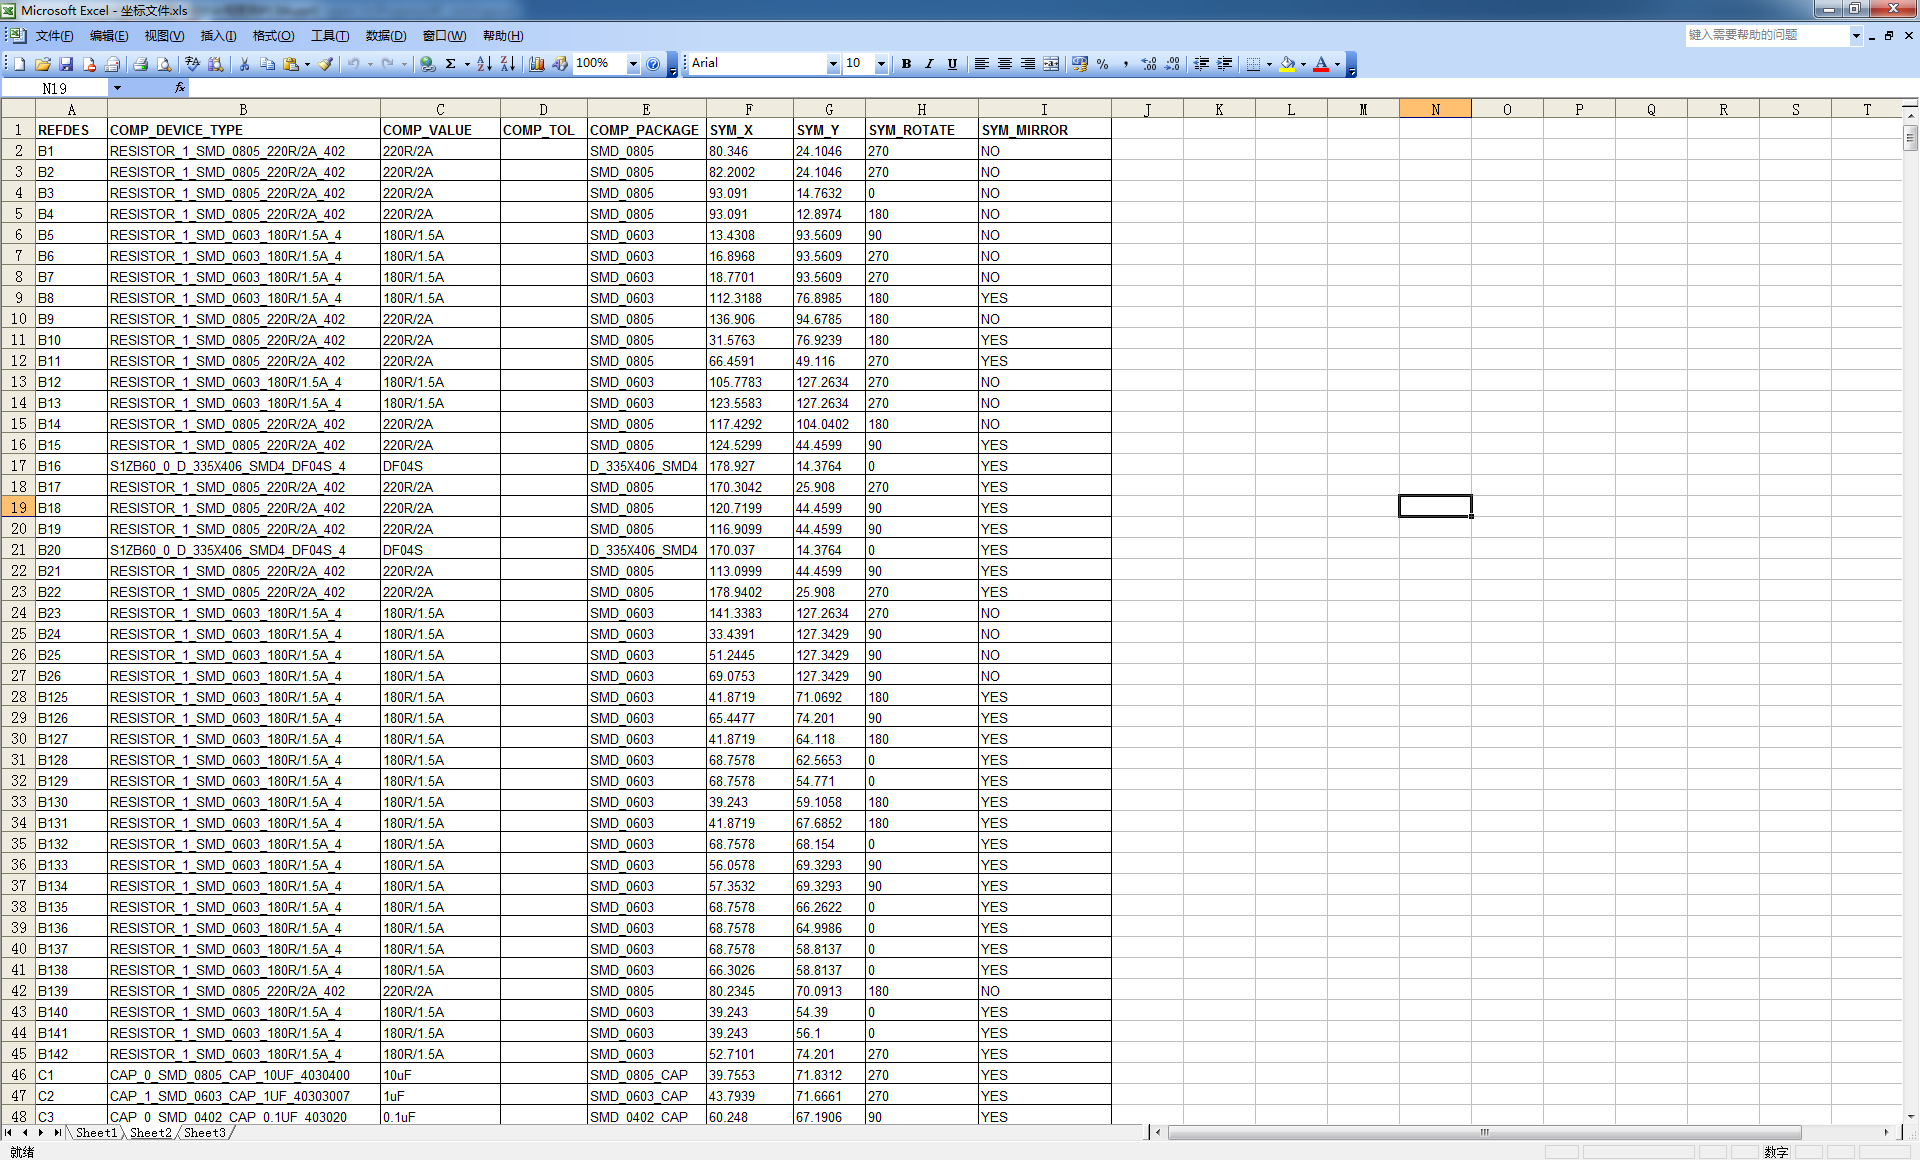
Task: Open the zoom 100% dropdown
Action: tap(633, 64)
